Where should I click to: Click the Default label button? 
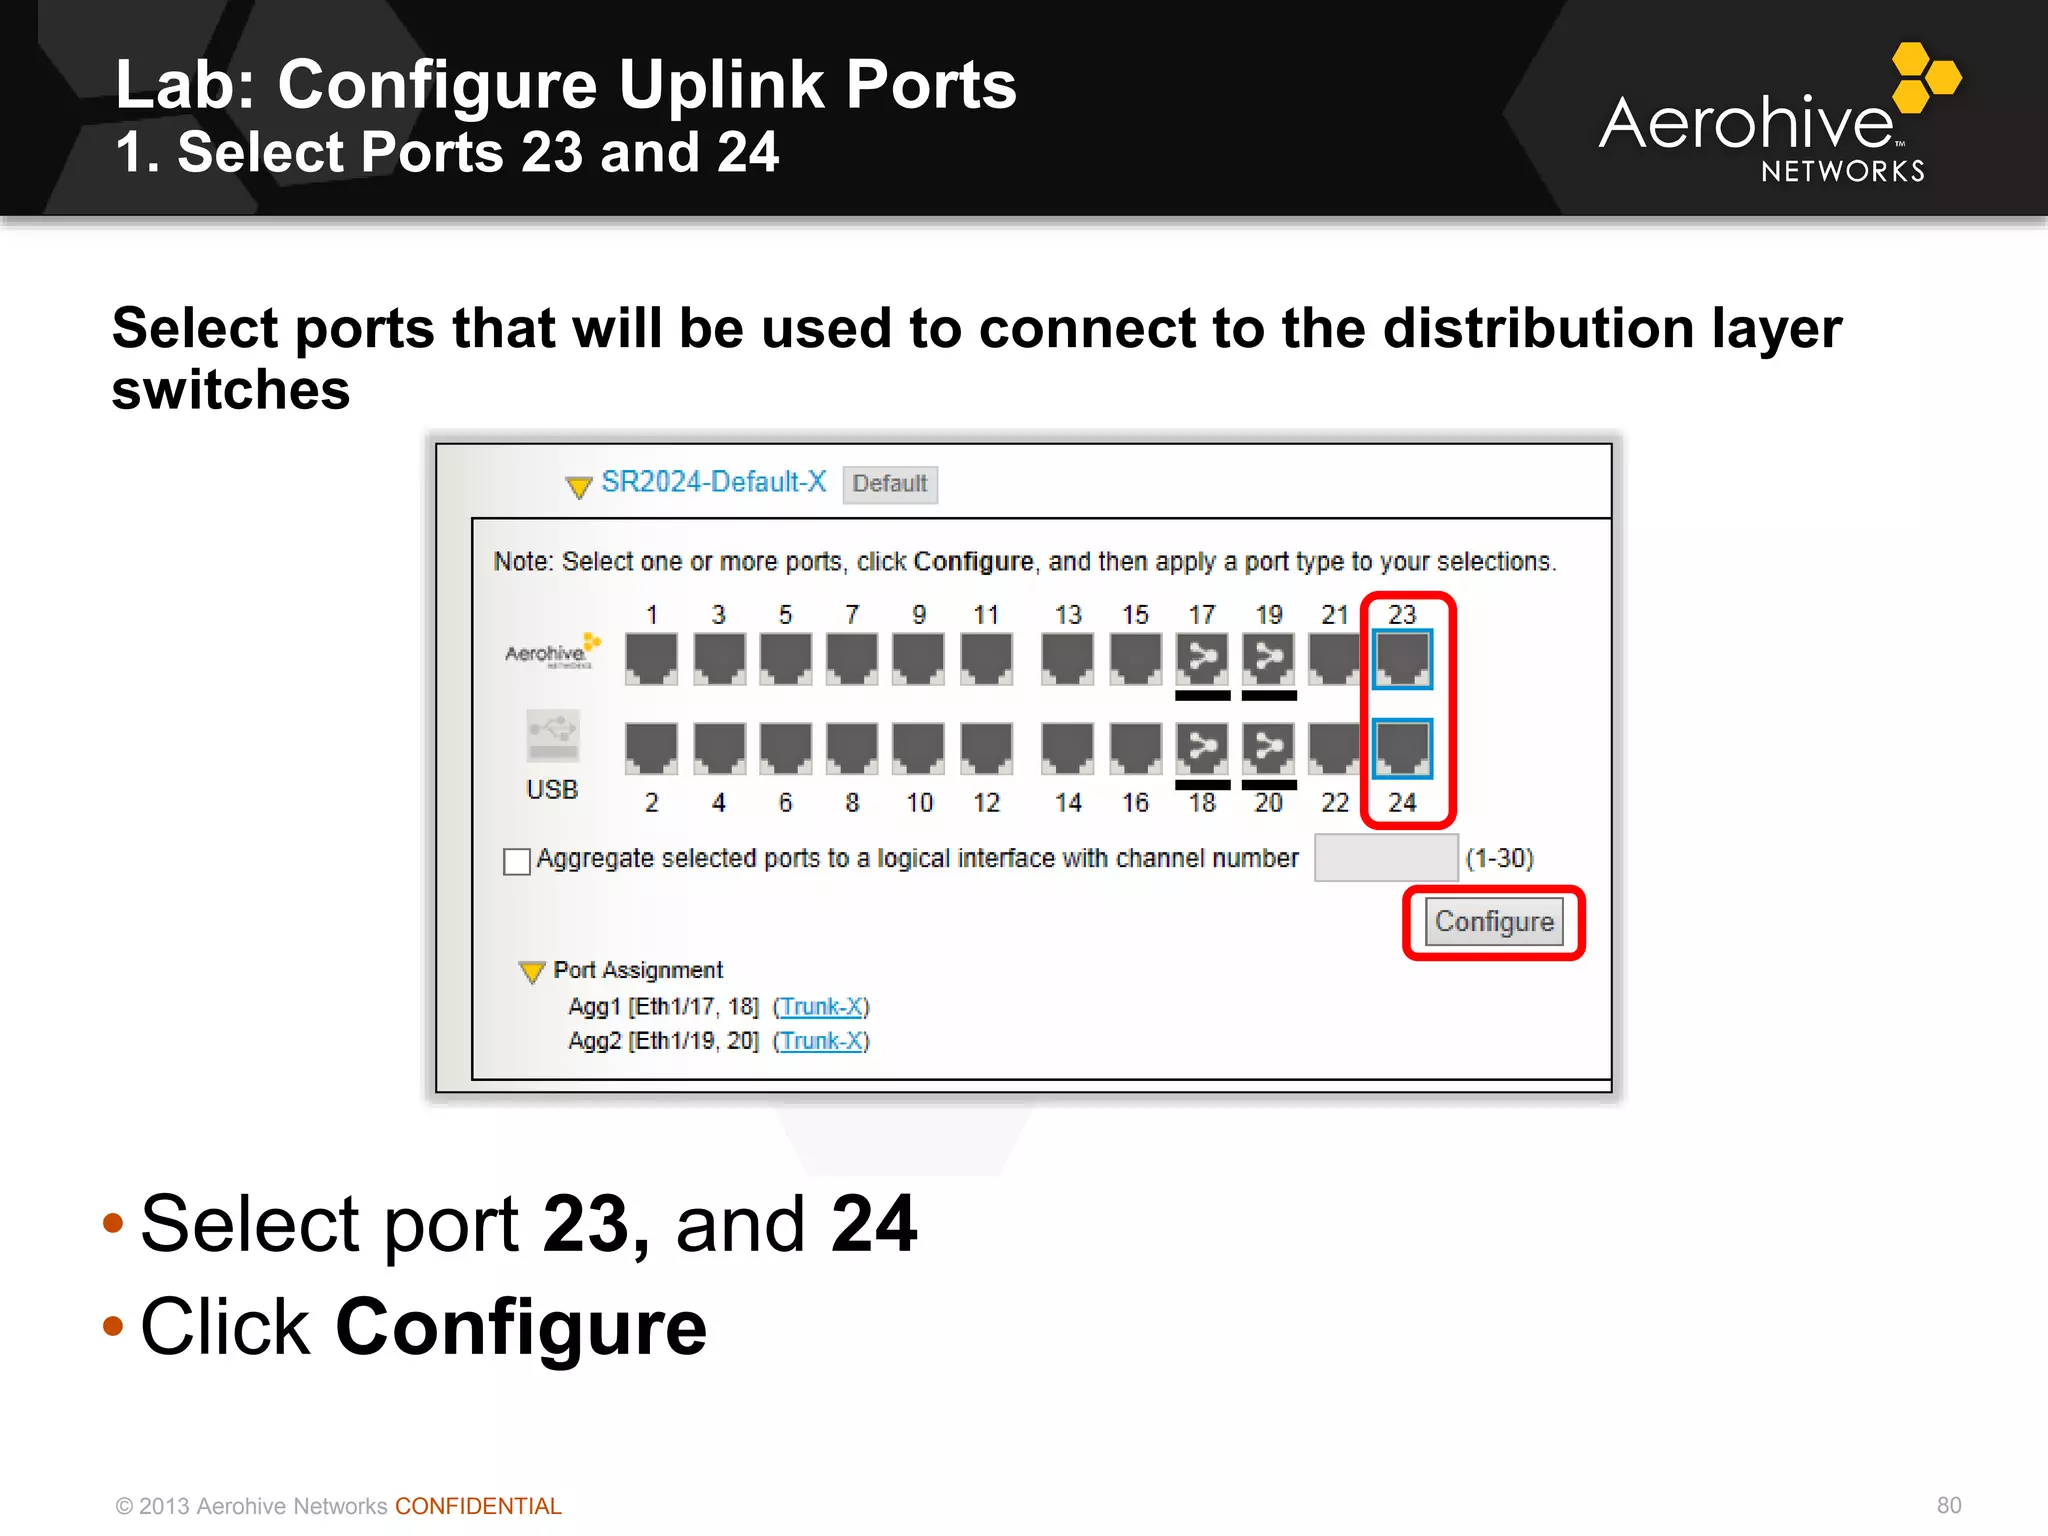pyautogui.click(x=890, y=484)
